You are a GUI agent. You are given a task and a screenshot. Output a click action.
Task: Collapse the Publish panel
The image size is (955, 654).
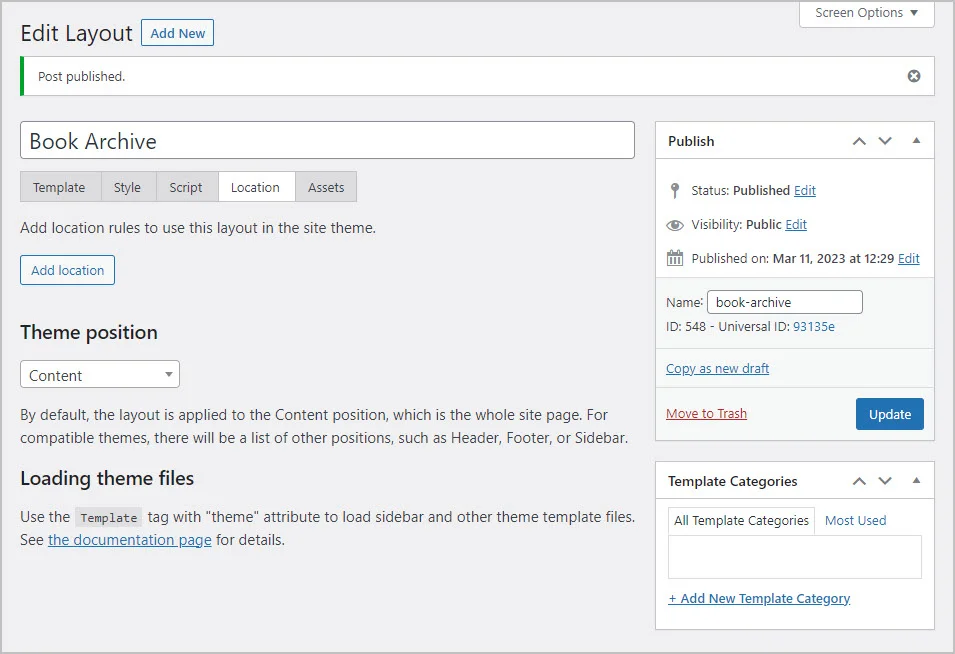click(x=916, y=141)
